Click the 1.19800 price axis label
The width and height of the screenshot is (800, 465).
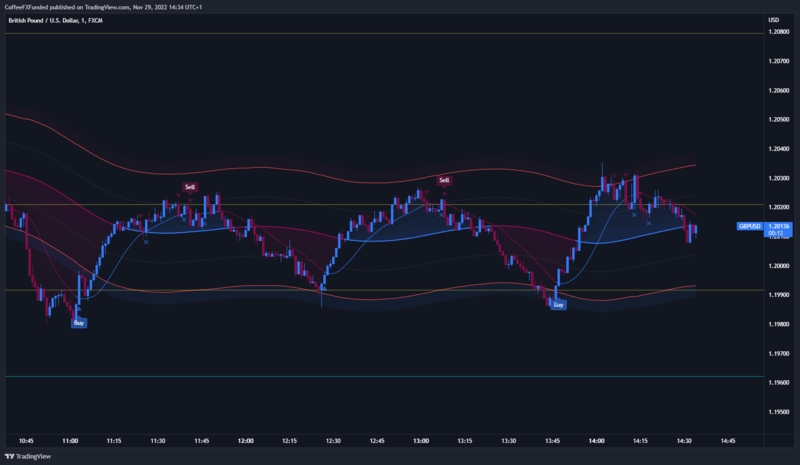[779, 324]
